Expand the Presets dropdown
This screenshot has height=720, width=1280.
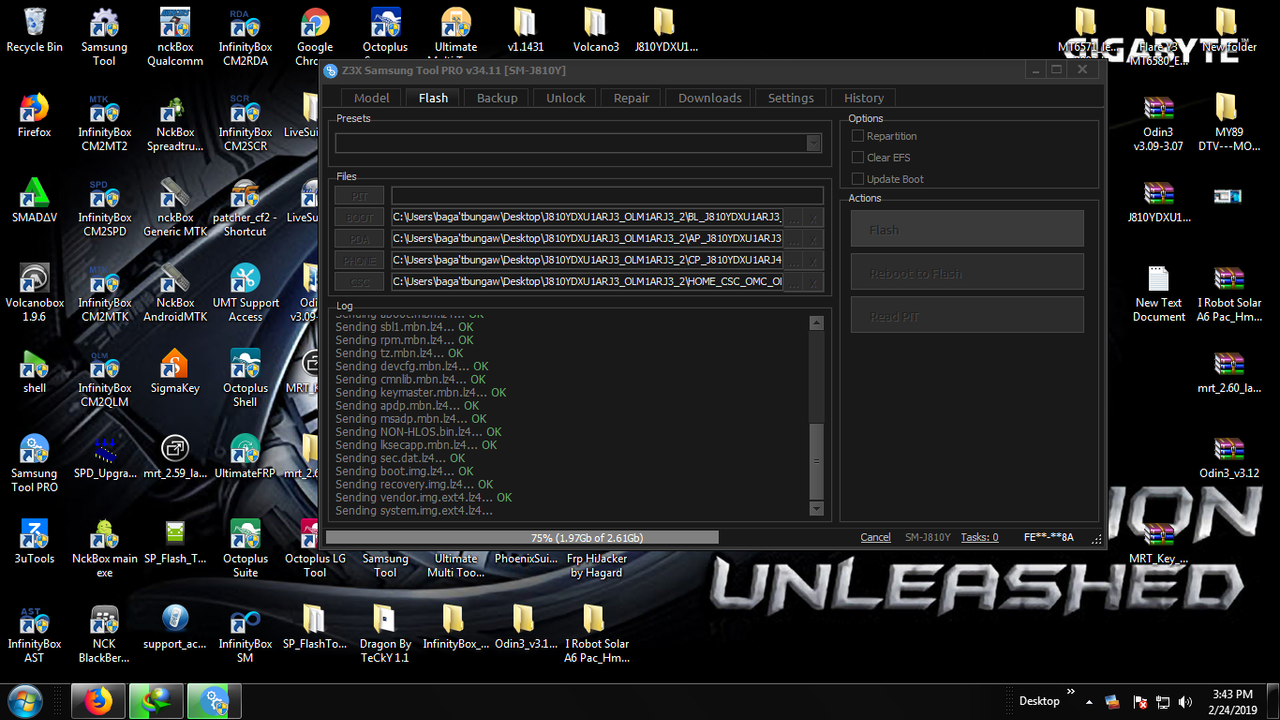[813, 143]
